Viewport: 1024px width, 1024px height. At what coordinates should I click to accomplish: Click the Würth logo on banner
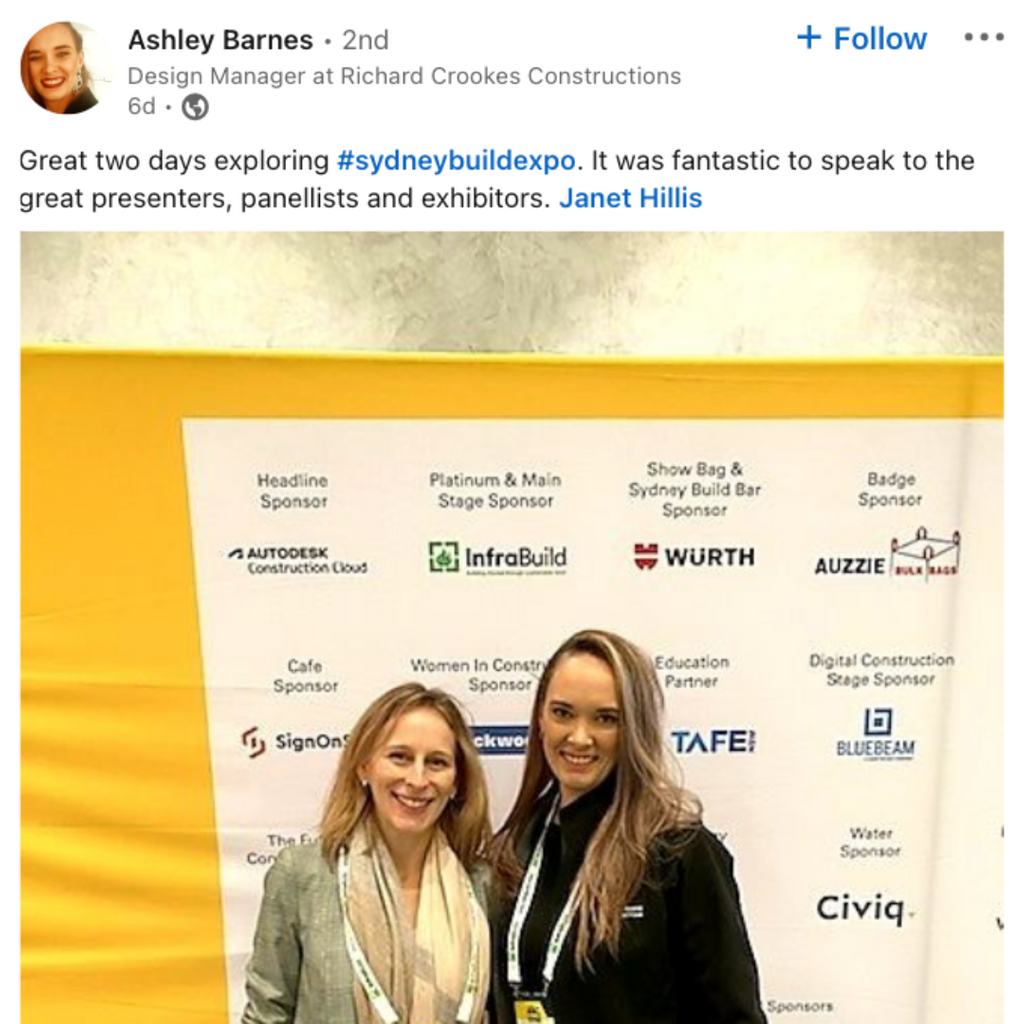tap(694, 556)
